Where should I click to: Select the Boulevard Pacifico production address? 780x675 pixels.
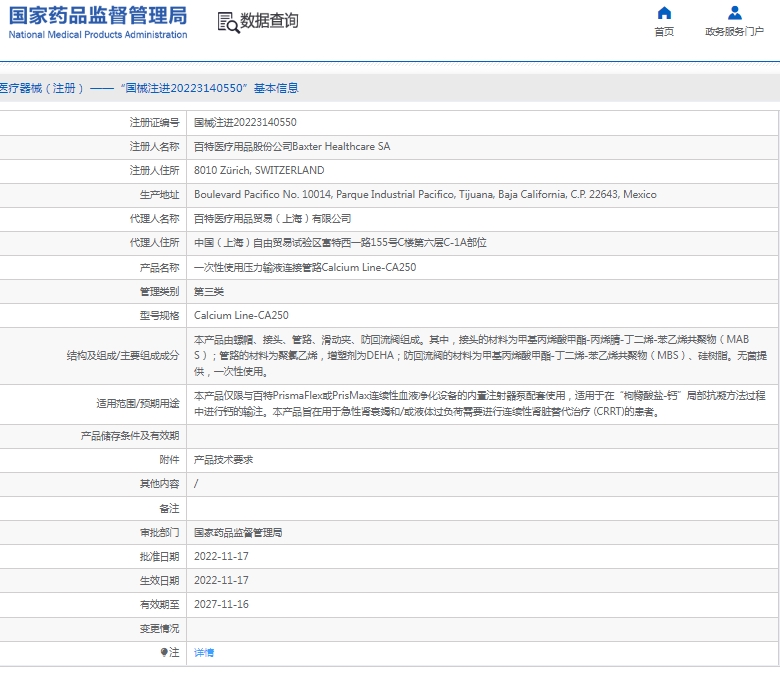point(425,194)
